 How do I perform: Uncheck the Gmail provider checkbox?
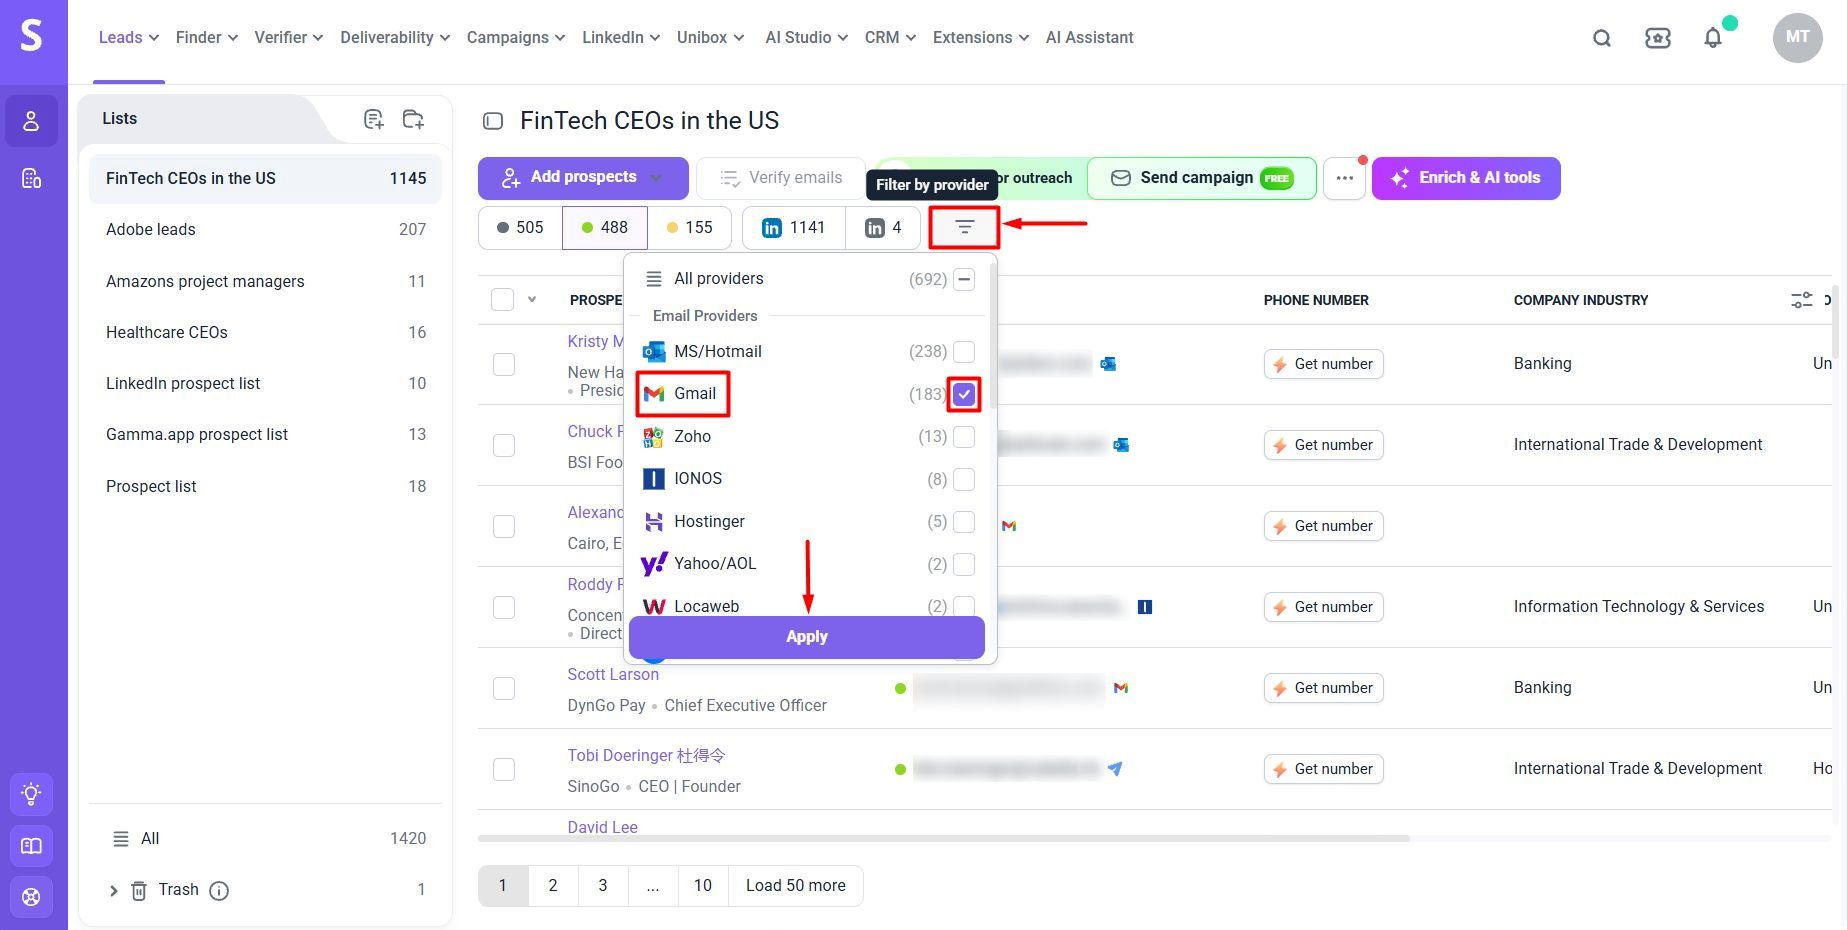[964, 394]
